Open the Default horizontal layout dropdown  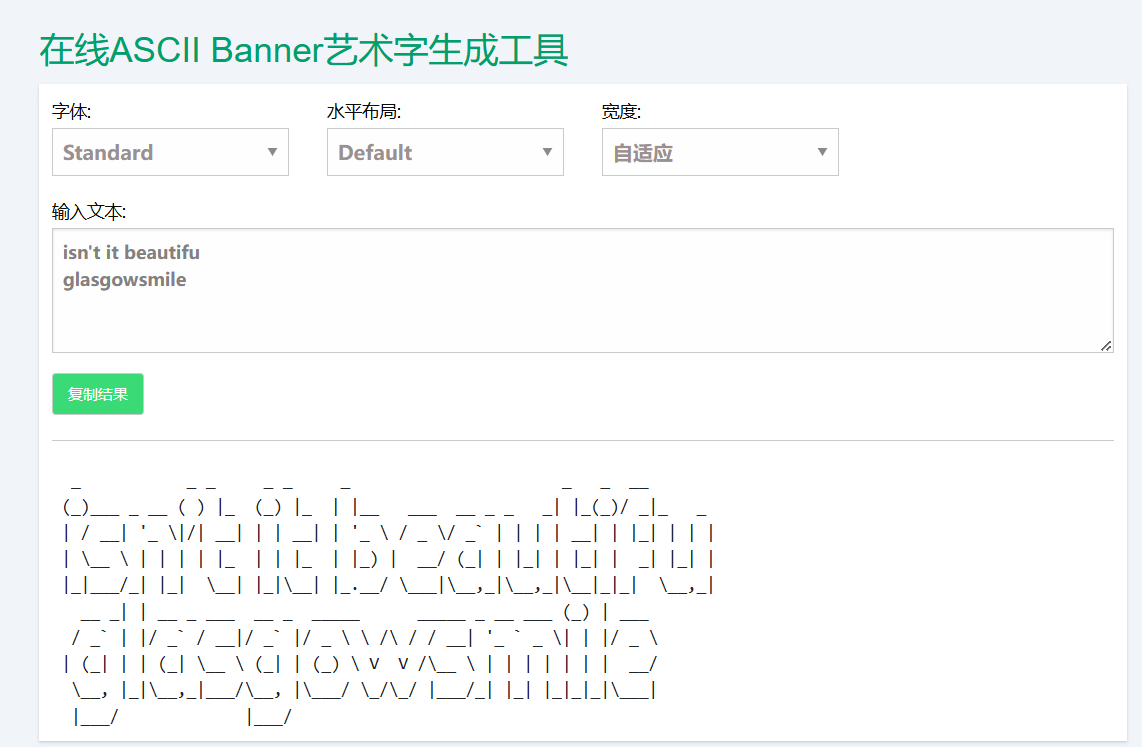click(445, 152)
